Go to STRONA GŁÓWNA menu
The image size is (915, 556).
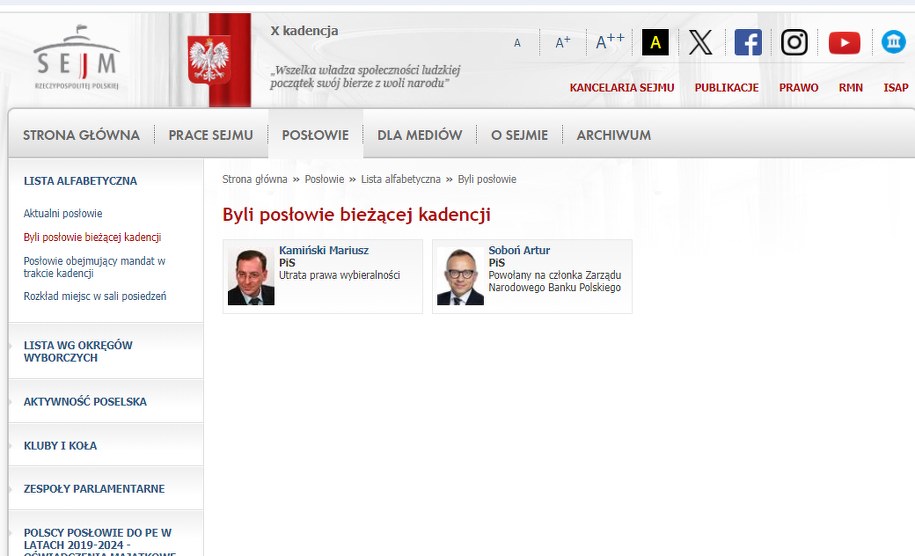click(x=81, y=135)
